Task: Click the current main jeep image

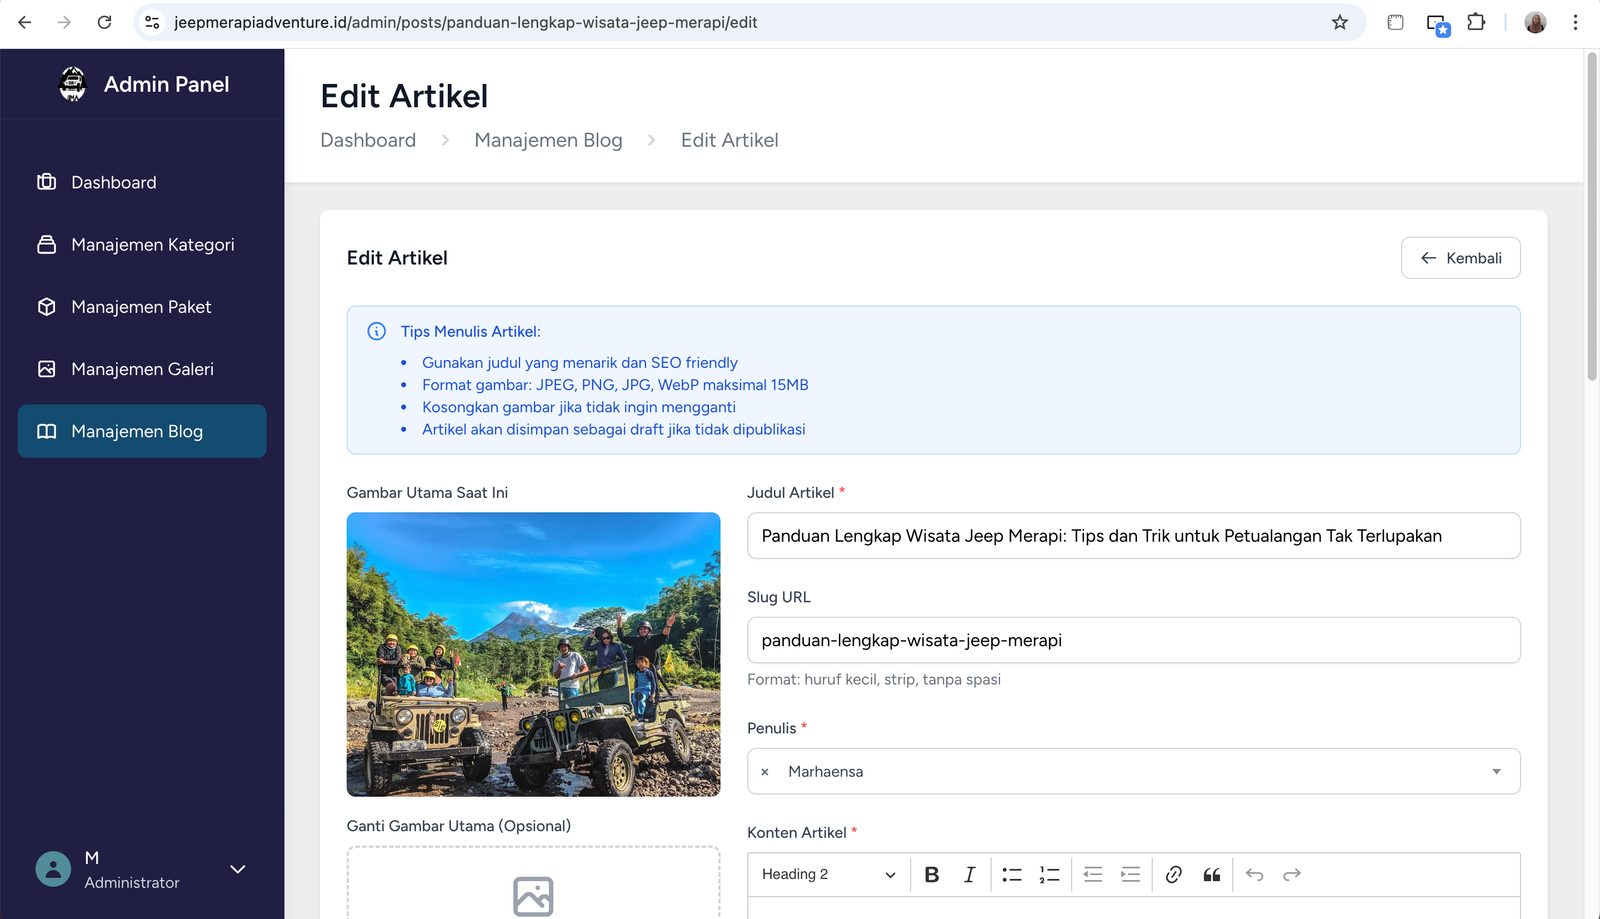Action: point(533,654)
